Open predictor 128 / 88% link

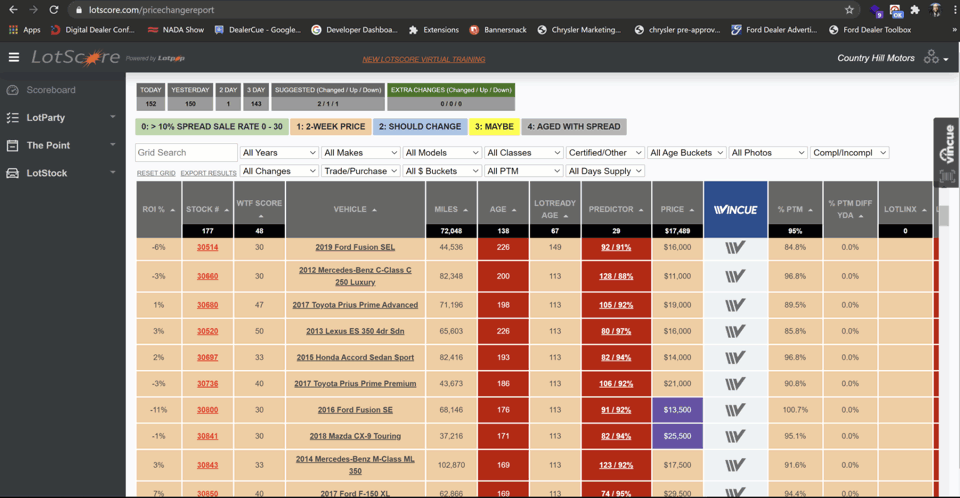click(x=616, y=276)
